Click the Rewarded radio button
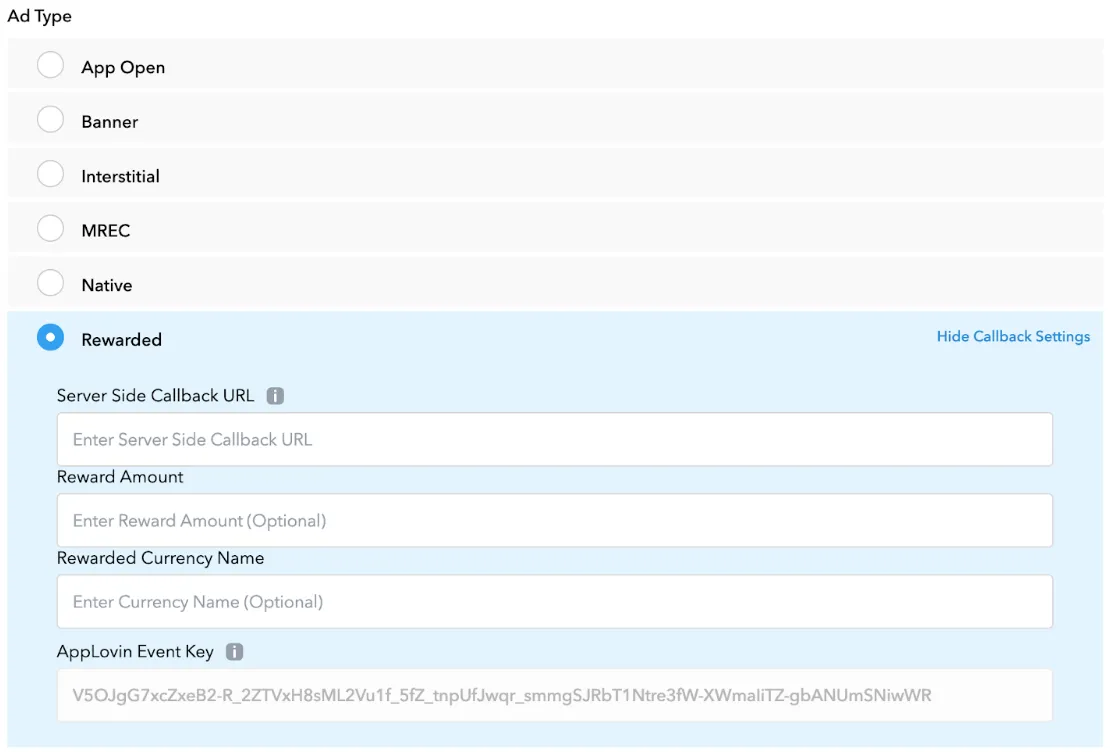This screenshot has width=1110, height=755. click(x=51, y=337)
